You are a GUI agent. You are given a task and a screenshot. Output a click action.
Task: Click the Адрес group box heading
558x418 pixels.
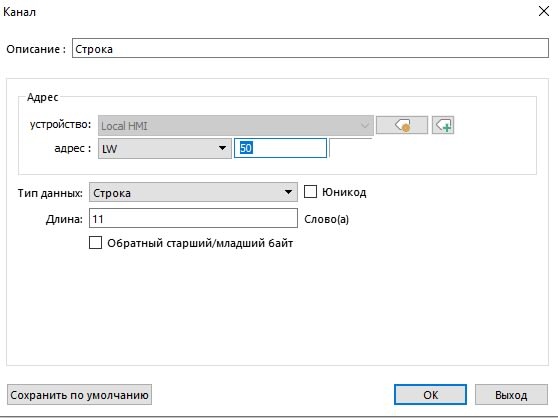42,97
